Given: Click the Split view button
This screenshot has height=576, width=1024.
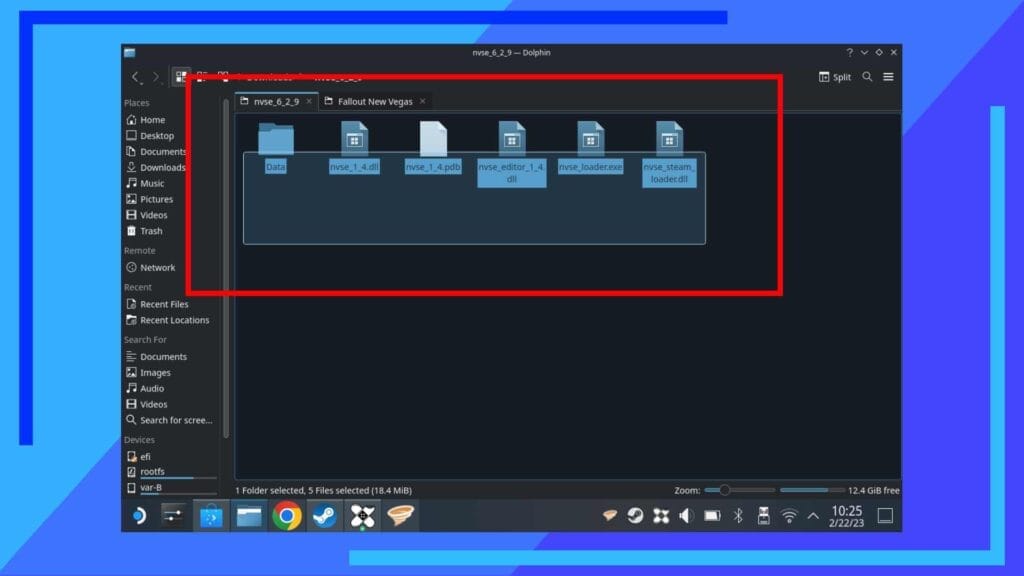Looking at the screenshot, I should pos(835,76).
